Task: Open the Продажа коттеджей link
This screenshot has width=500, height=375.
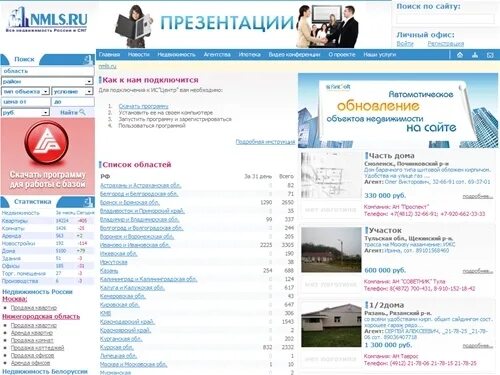Action: click(x=37, y=348)
